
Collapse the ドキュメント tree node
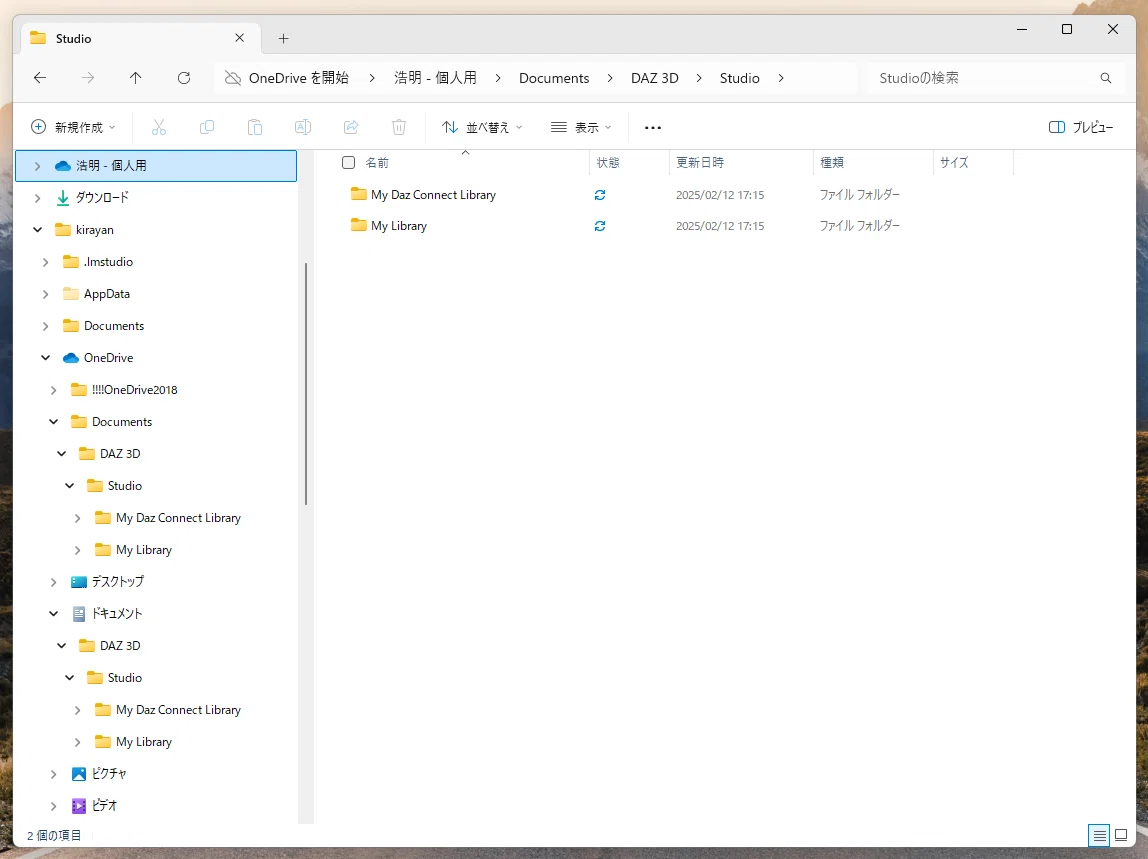53,614
